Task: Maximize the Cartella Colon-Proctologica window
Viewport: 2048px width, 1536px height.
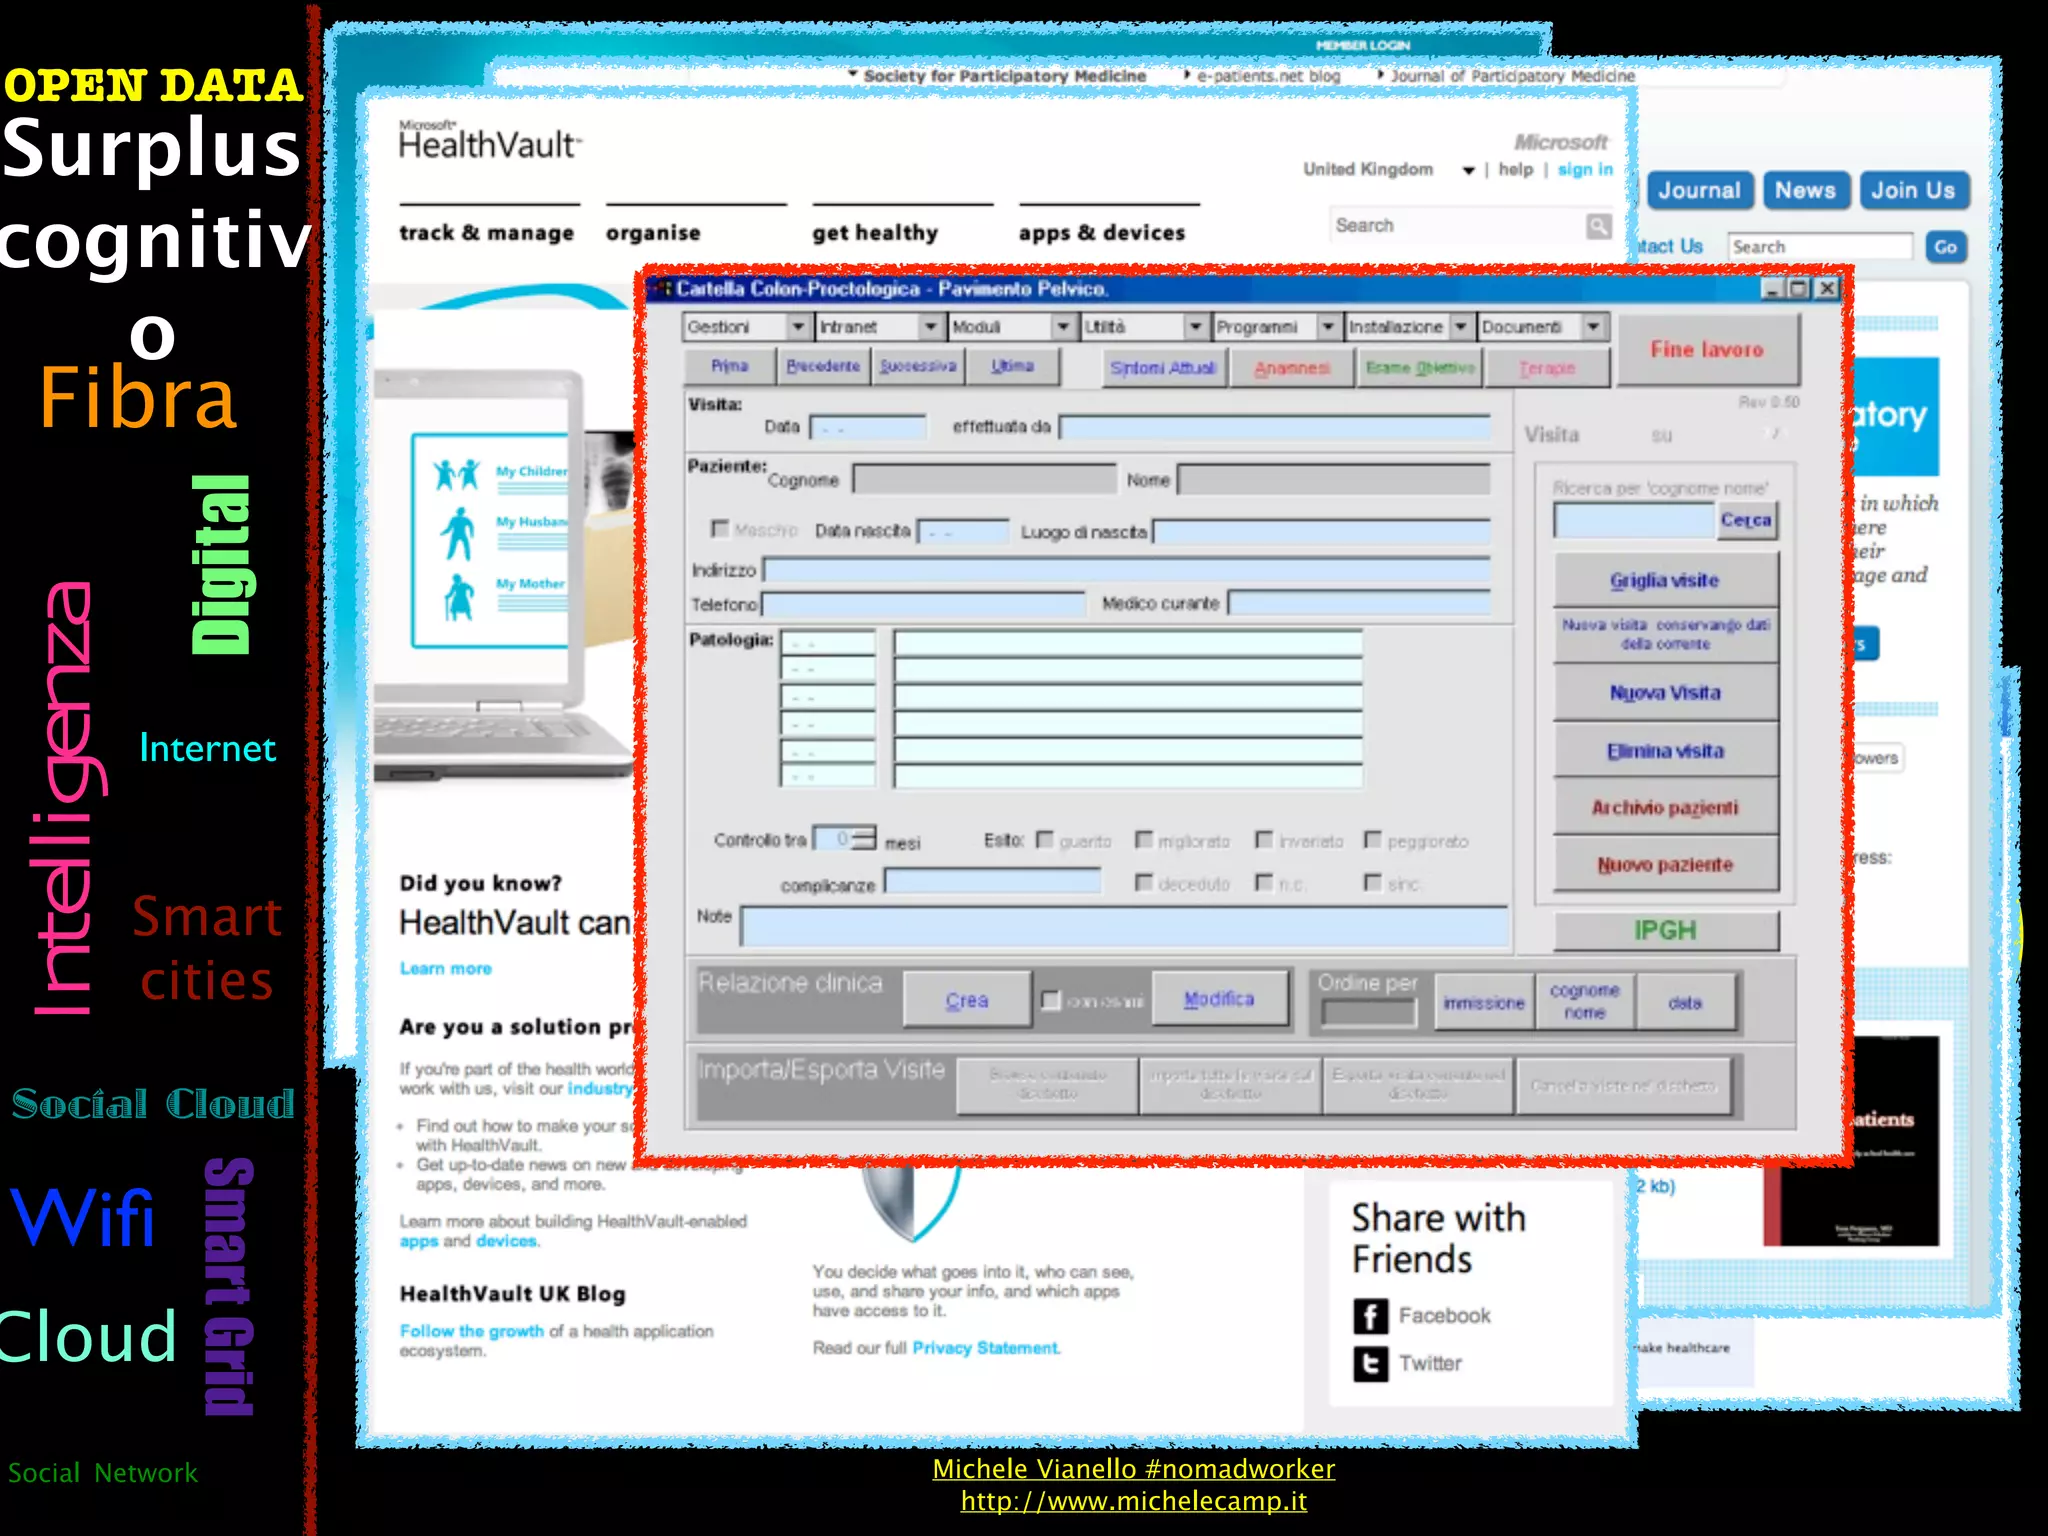Action: 1799,289
